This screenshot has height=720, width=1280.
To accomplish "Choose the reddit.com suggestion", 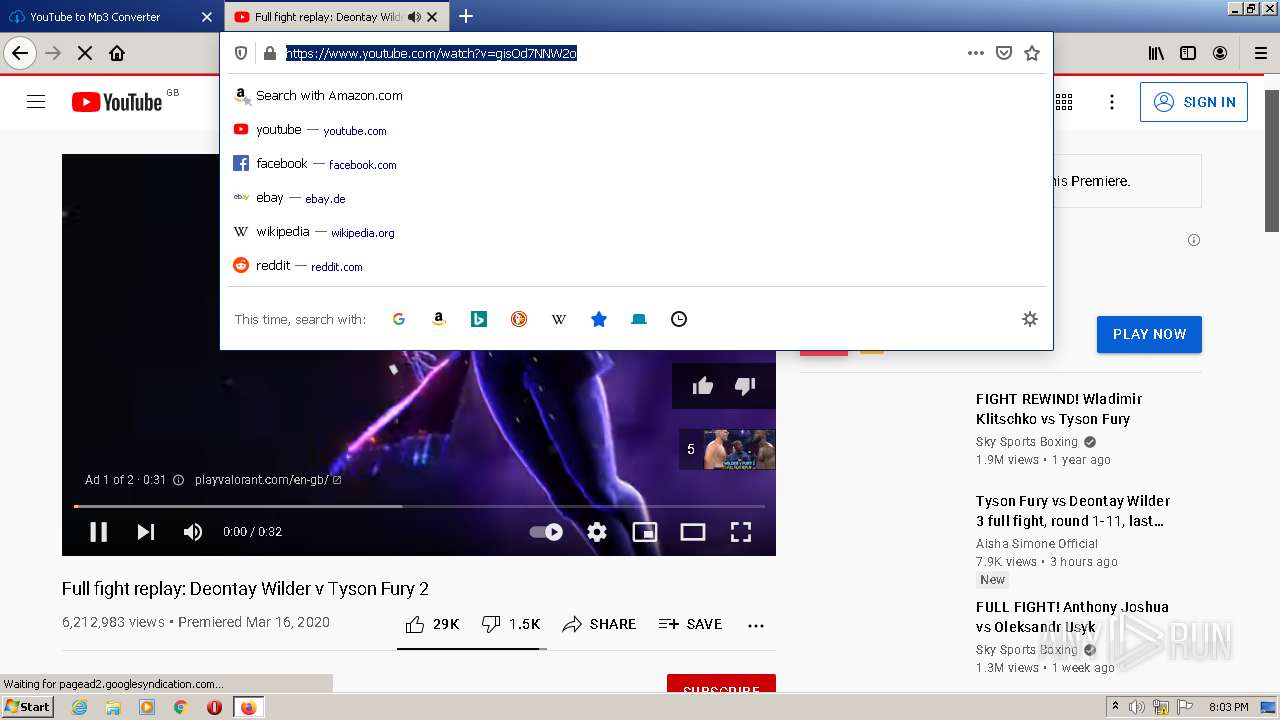I will pos(636,266).
